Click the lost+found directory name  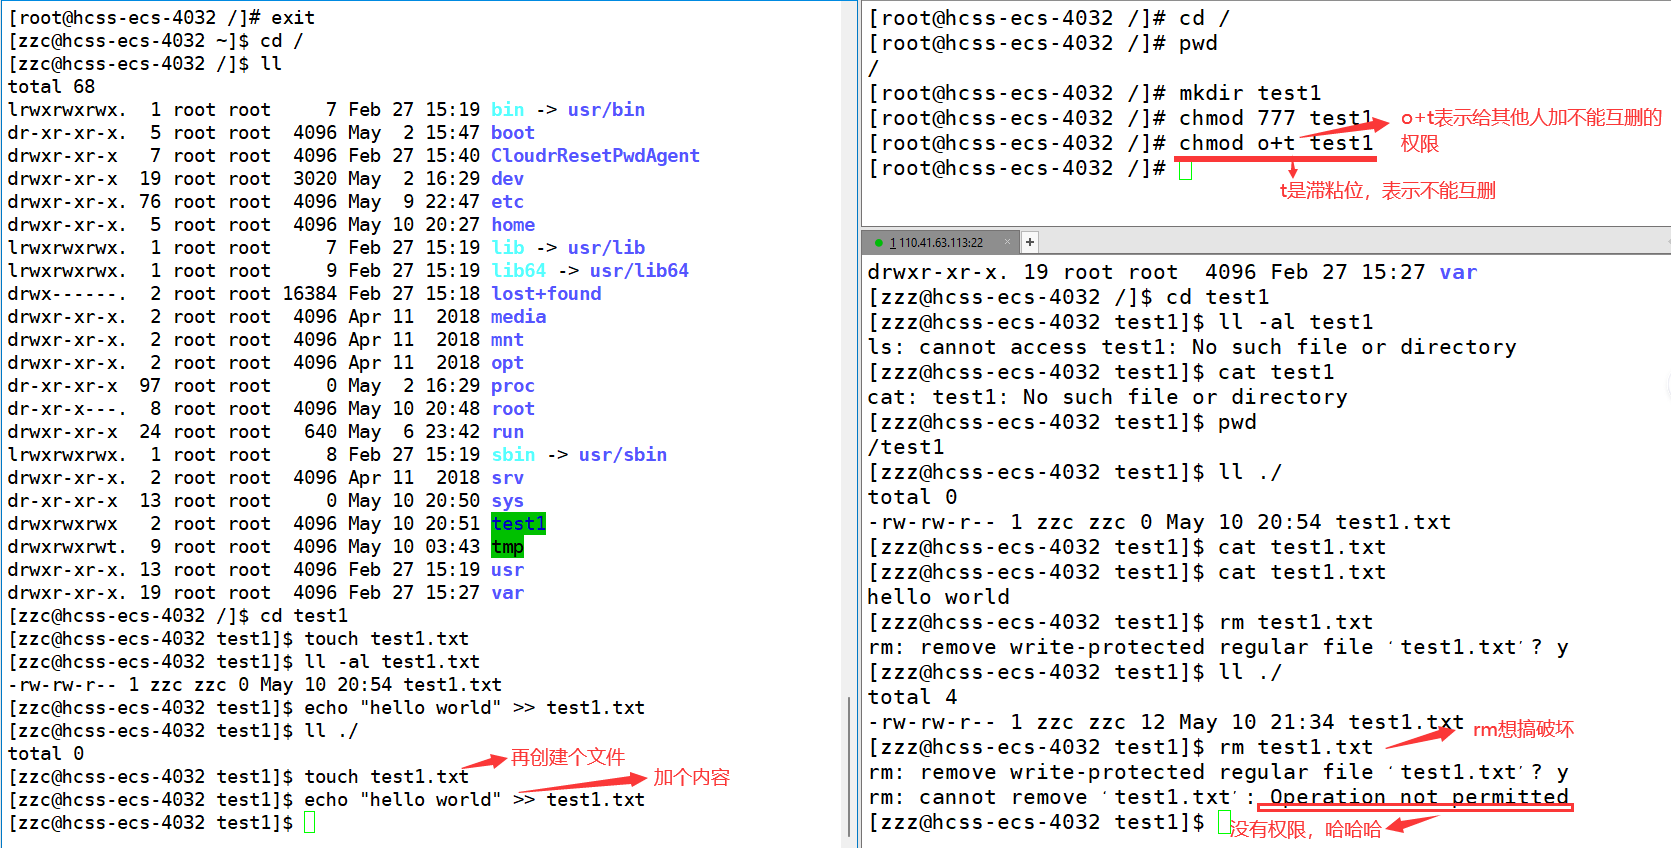click(546, 294)
